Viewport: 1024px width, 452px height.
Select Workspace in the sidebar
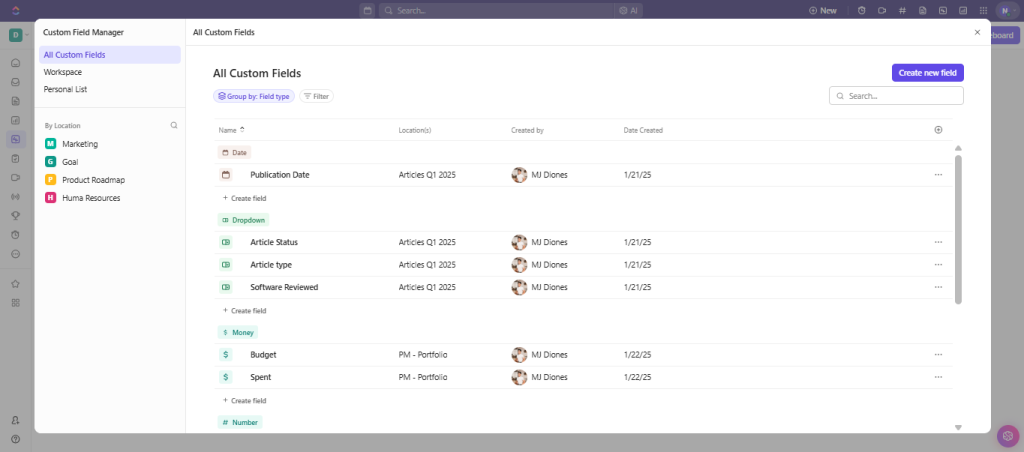click(63, 72)
